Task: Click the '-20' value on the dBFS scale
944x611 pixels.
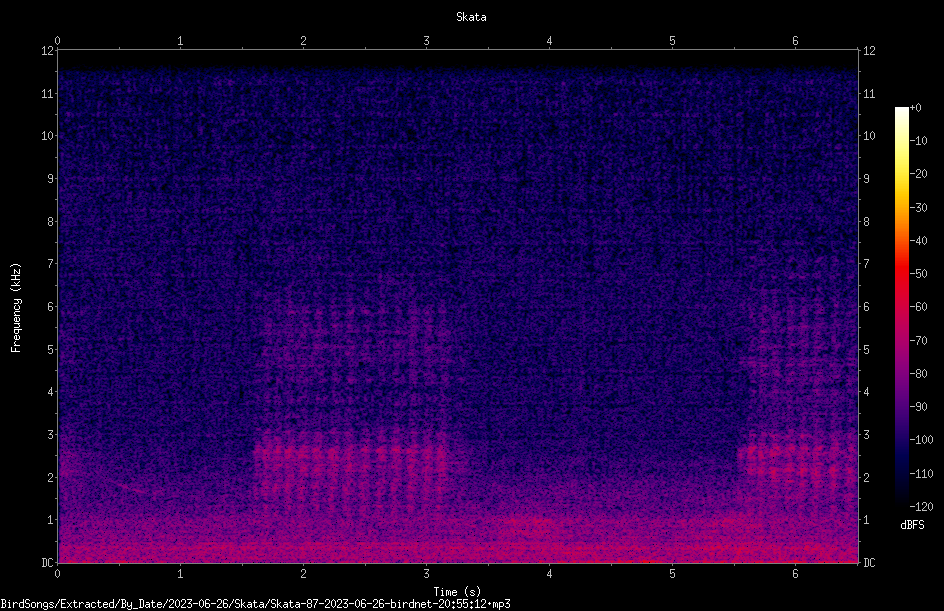Action: click(x=918, y=174)
